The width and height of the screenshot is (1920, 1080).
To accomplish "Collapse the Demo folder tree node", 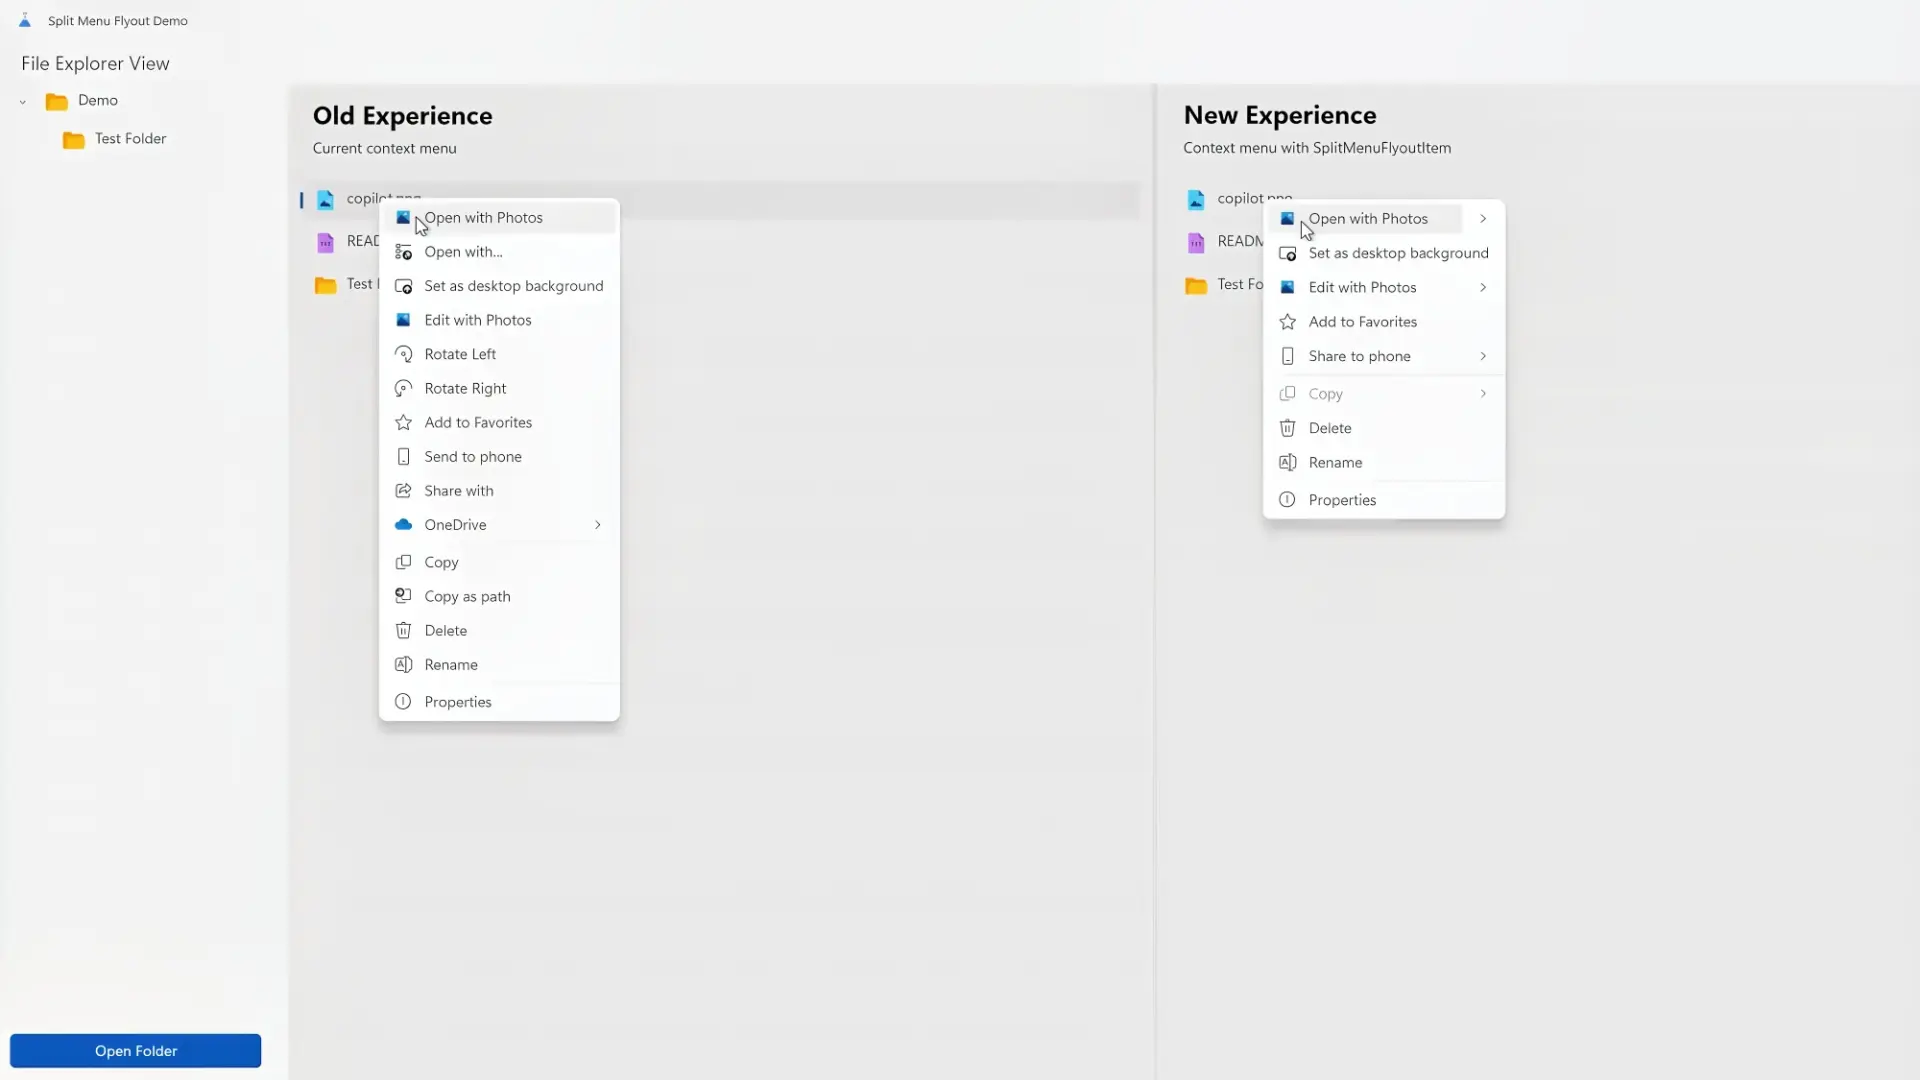I will 22,101.
